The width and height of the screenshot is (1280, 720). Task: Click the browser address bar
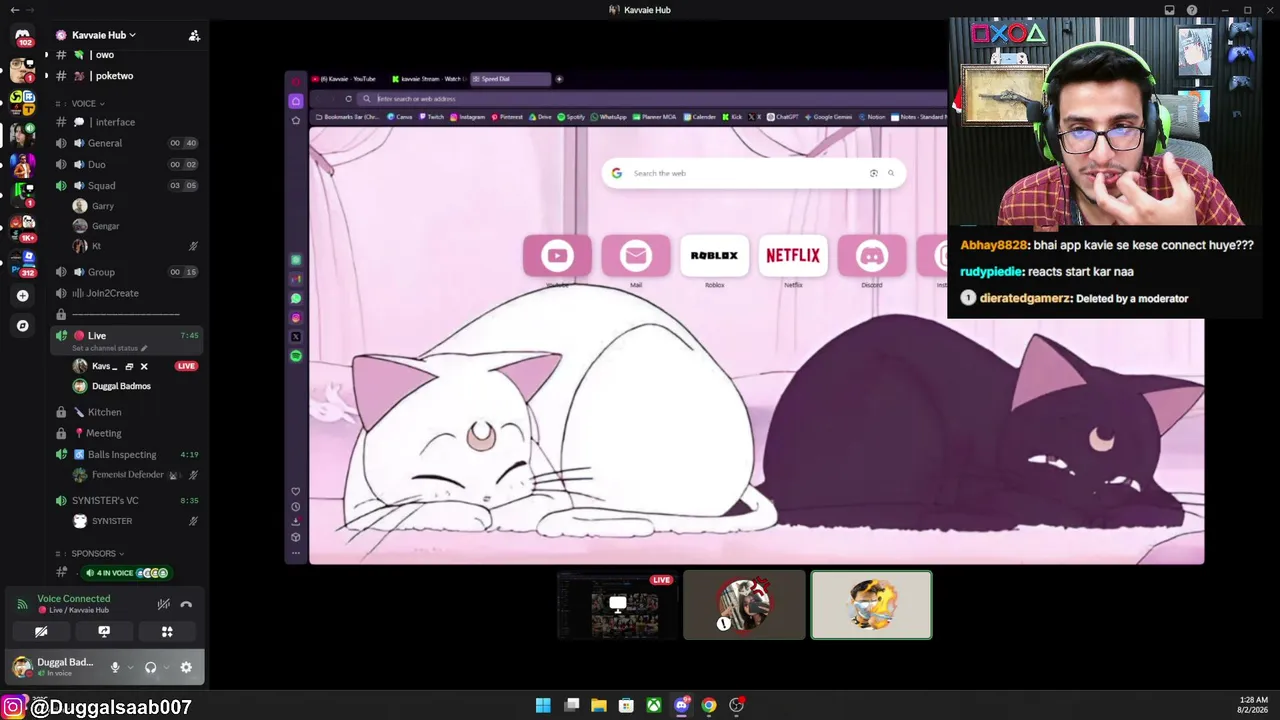pos(650,99)
